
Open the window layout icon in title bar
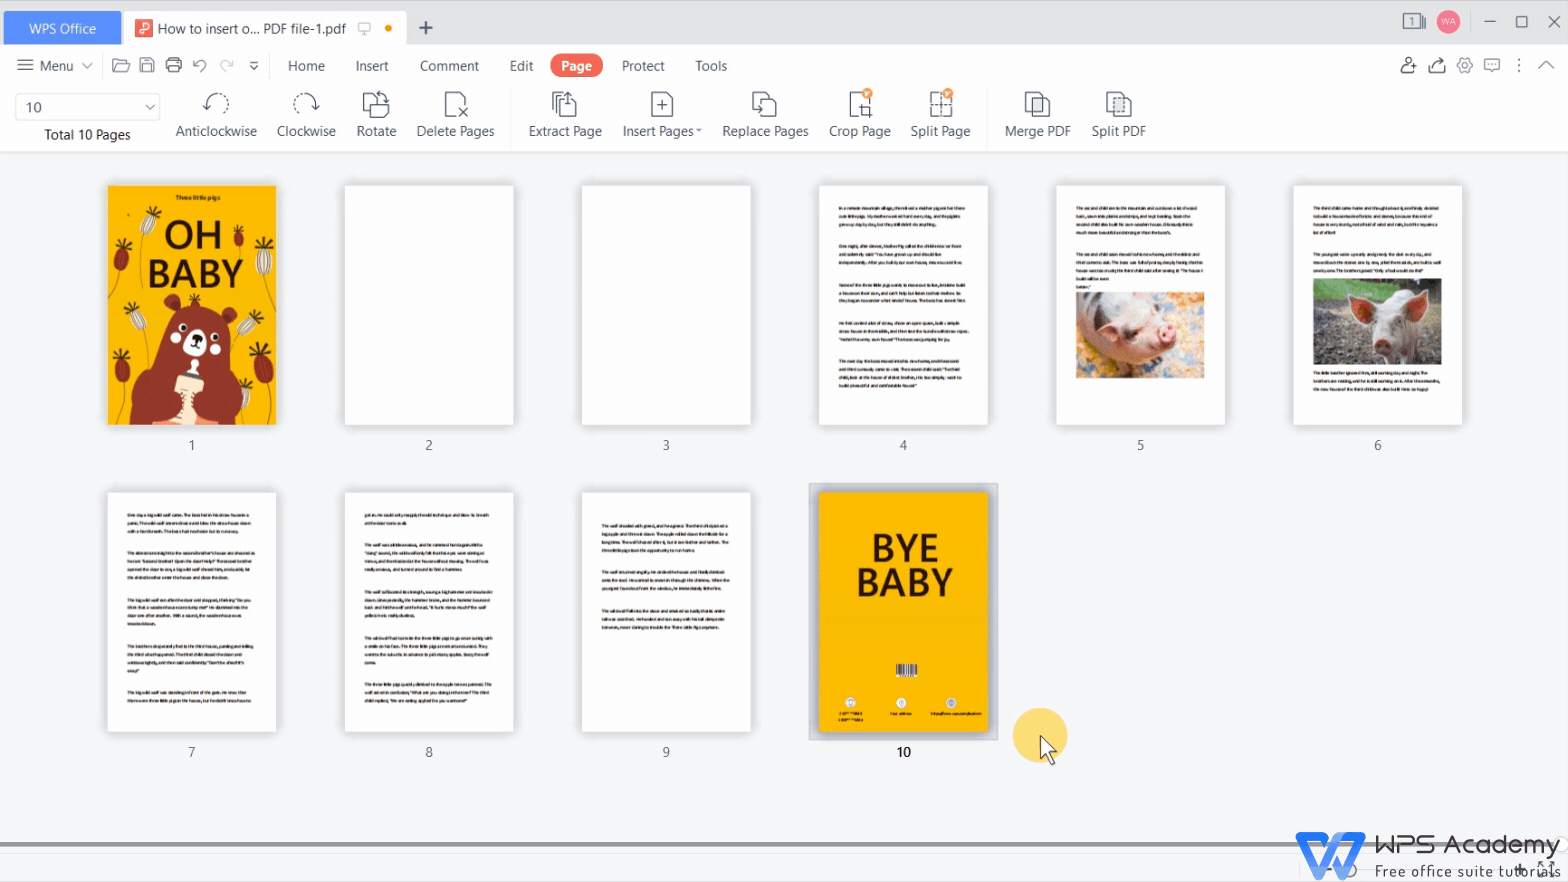pyautogui.click(x=1413, y=22)
